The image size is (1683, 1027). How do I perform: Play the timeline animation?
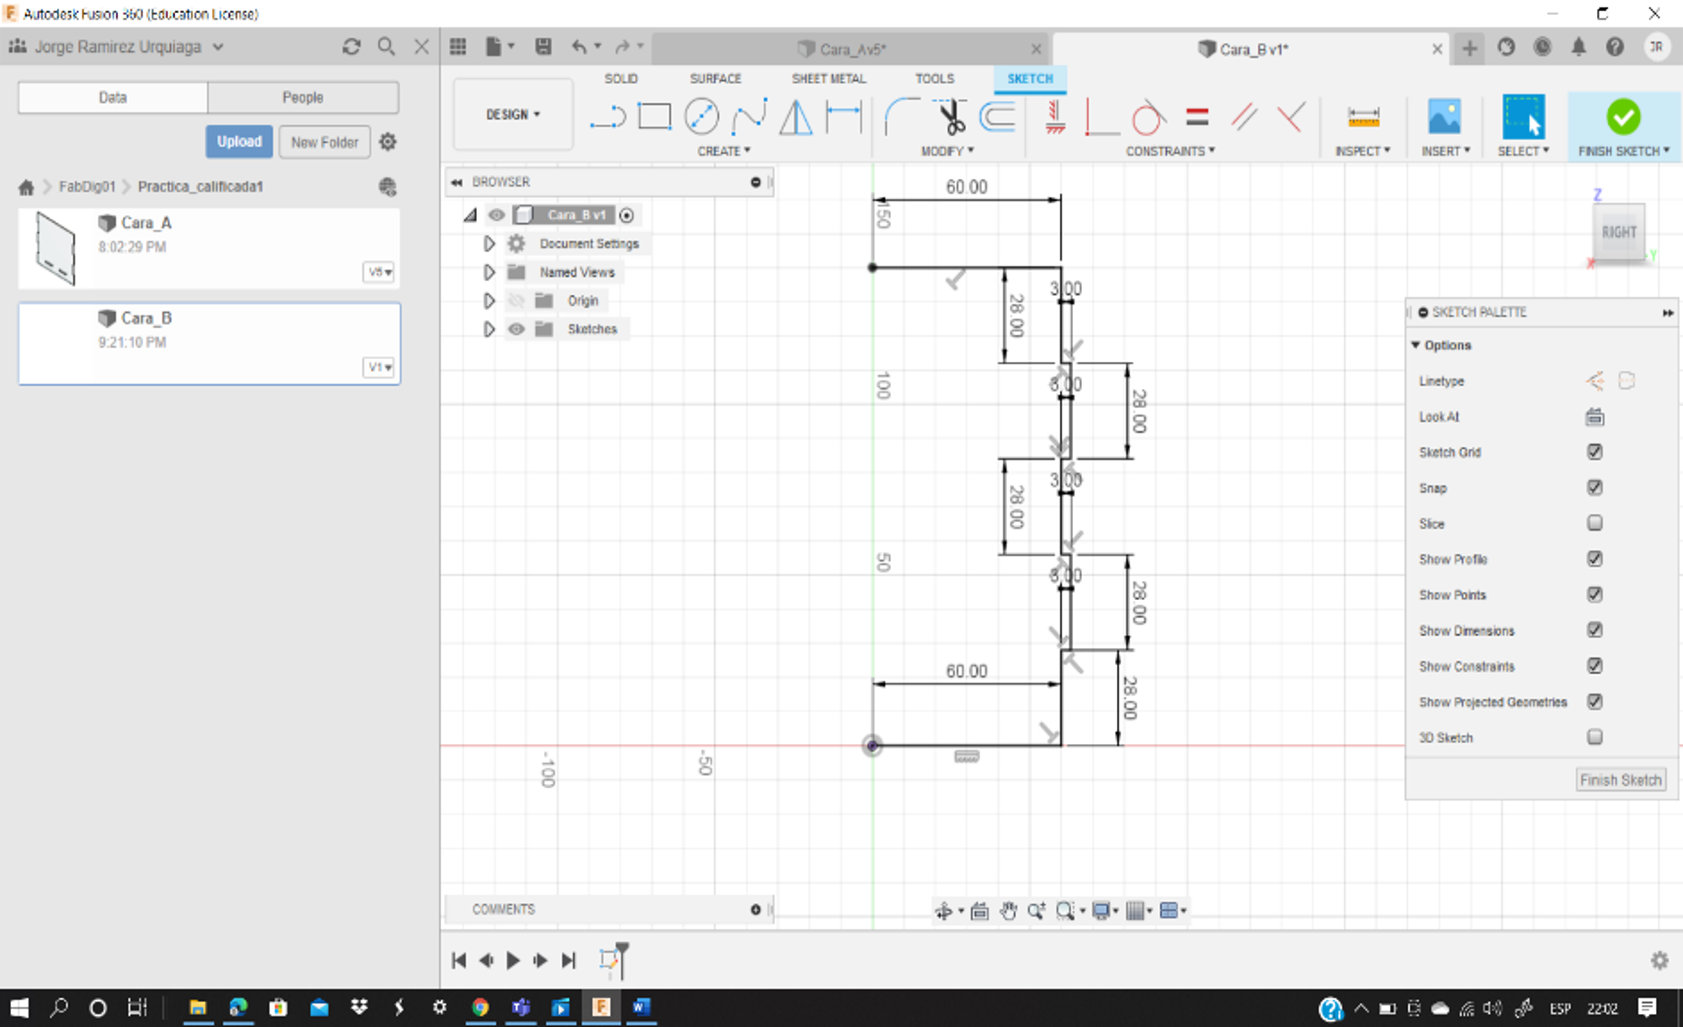point(513,960)
